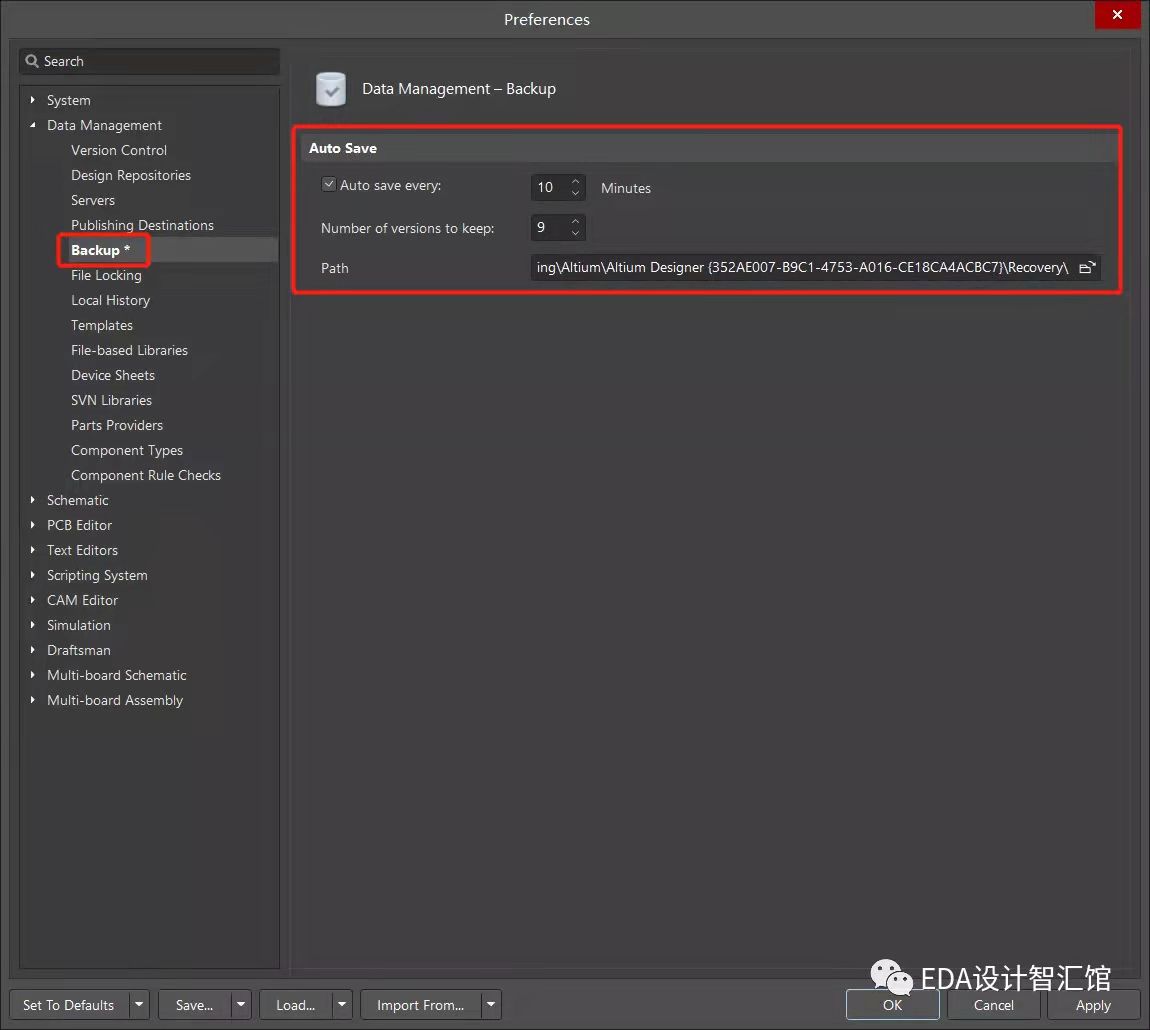Select the Schematic tree label

click(78, 500)
